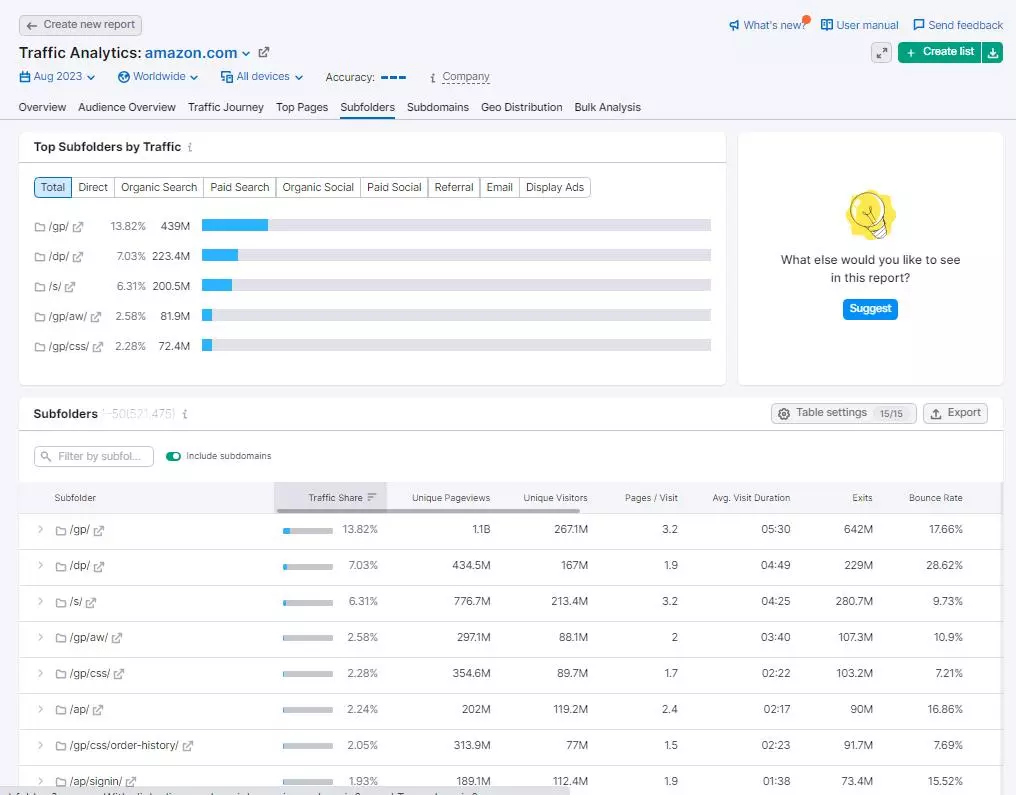
Task: Click the User manual book icon
Action: (827, 25)
